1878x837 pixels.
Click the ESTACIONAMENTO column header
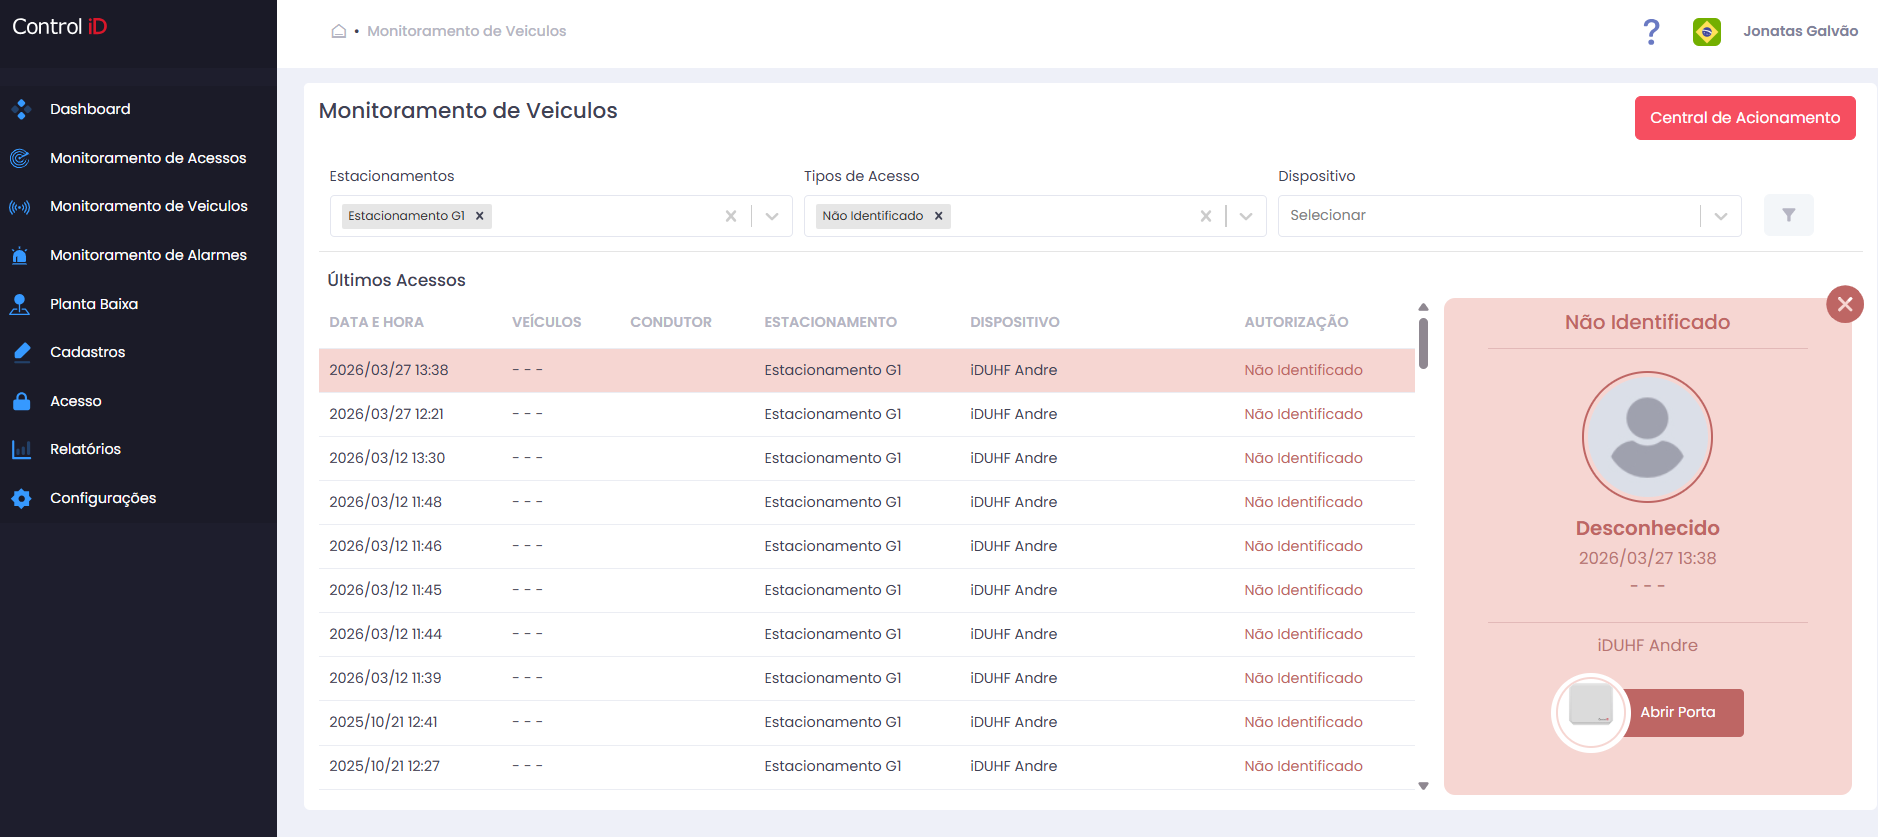pyautogui.click(x=830, y=322)
